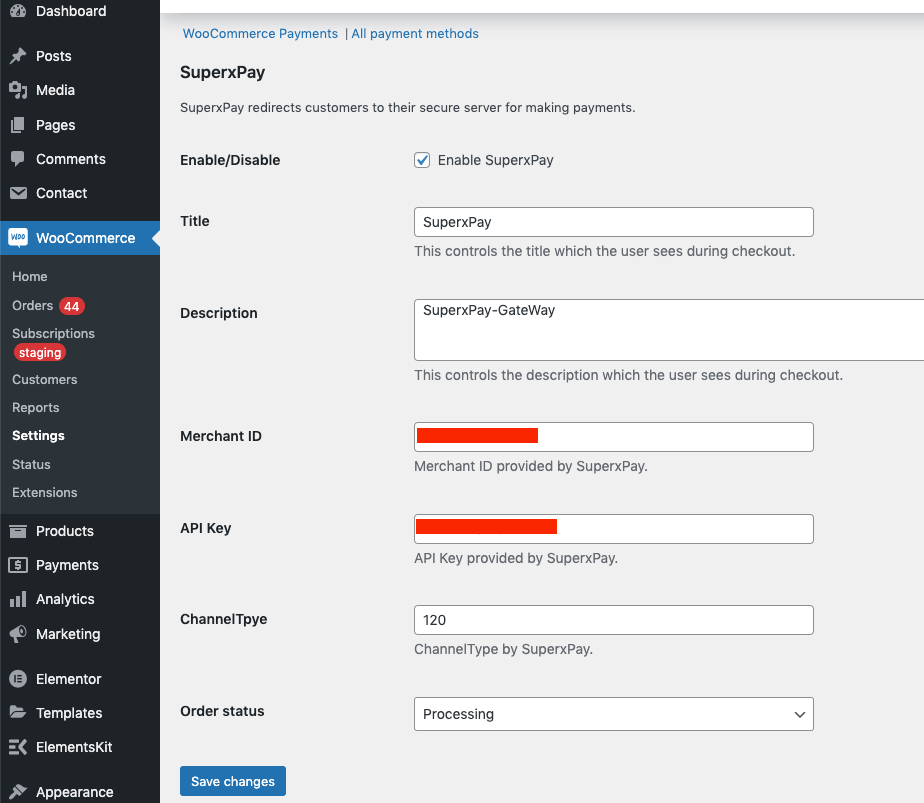Click 'Merchant ID provided by SuperxPay.' help text

click(x=531, y=466)
